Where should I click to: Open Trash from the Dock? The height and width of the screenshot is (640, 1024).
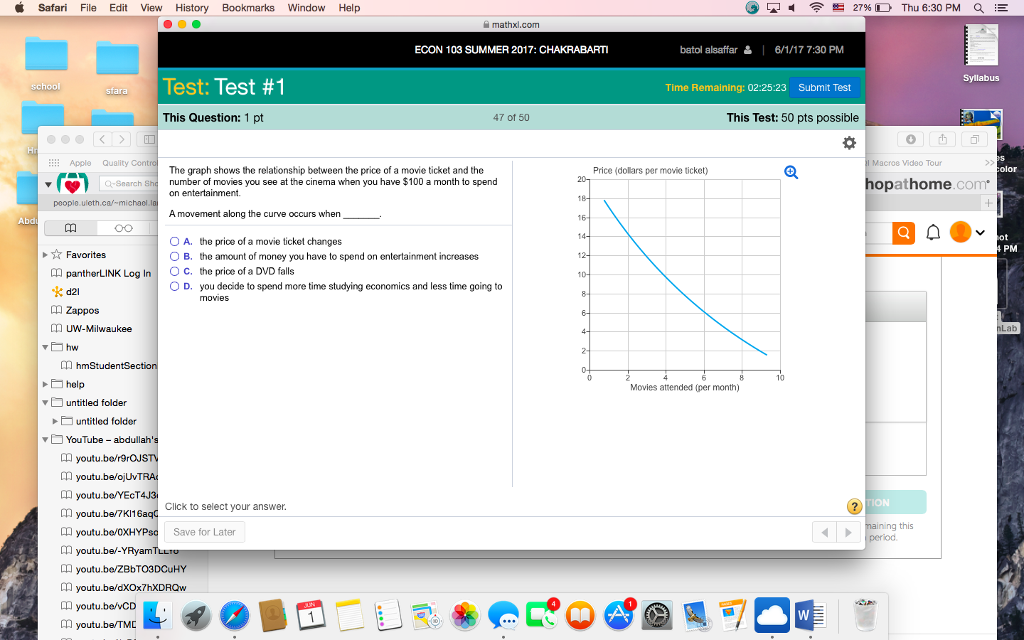(865, 615)
